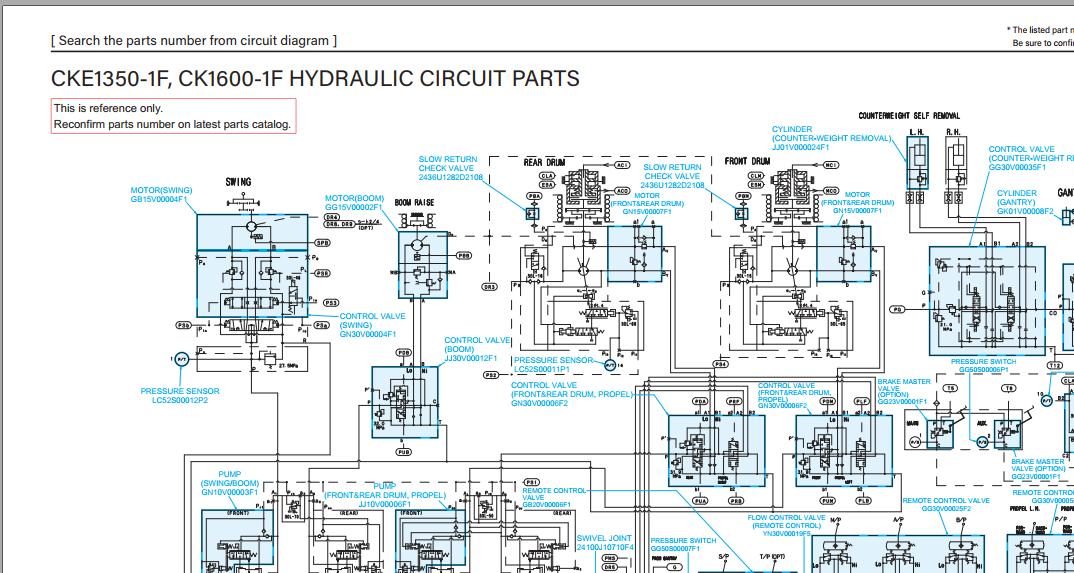Select the highlighted control valve block under PDA and PRP
Image resolution: width=1074 pixels, height=573 pixels.
click(716, 450)
